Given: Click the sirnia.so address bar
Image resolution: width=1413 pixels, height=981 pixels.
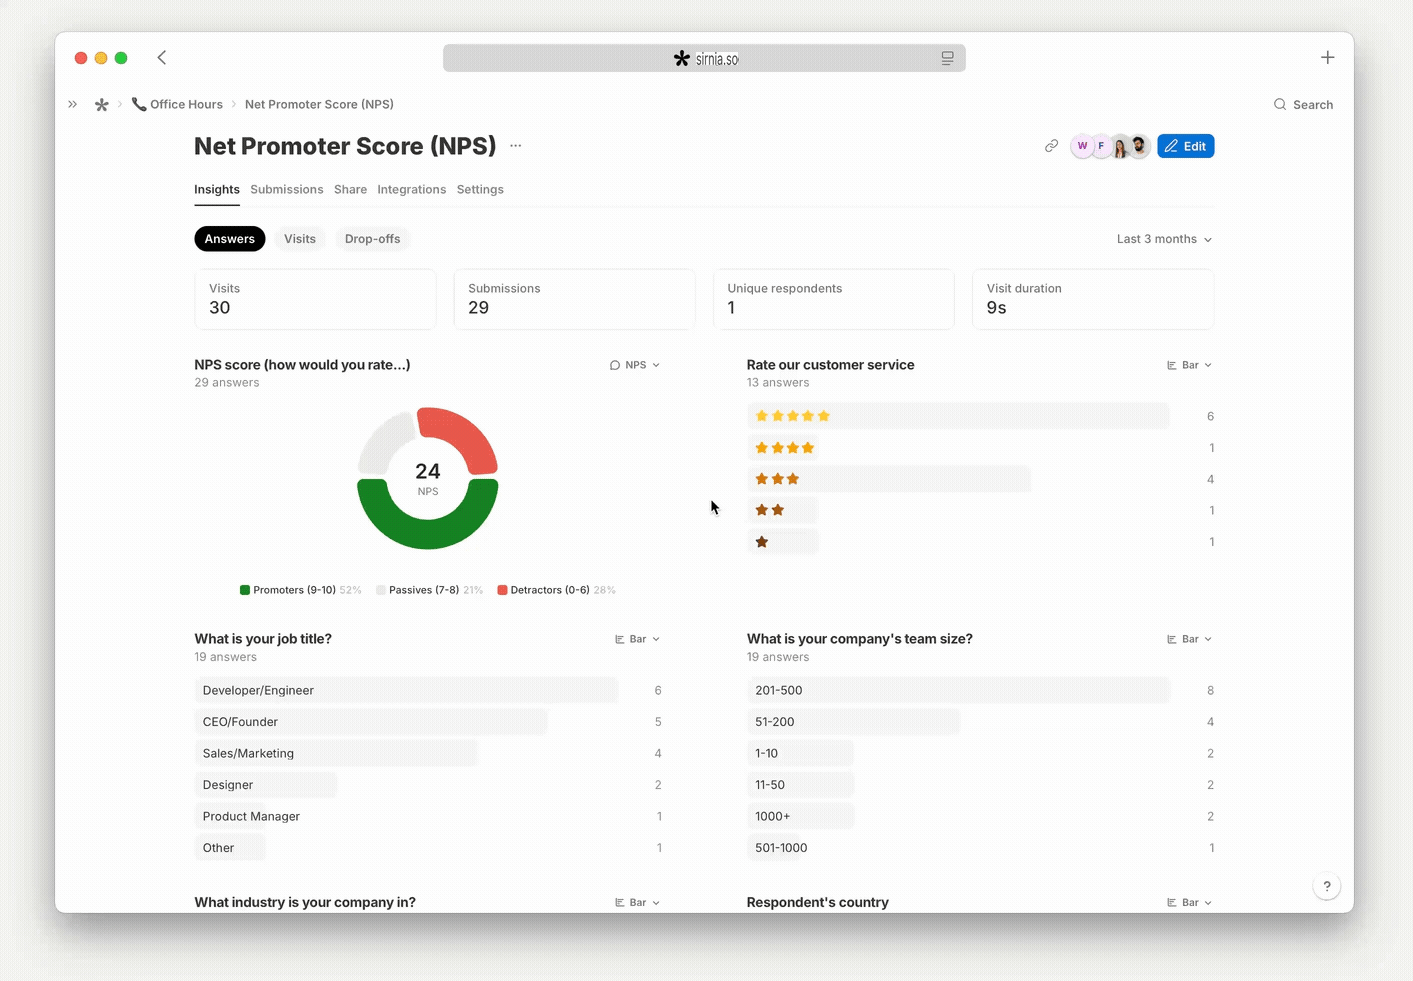Looking at the screenshot, I should (704, 59).
